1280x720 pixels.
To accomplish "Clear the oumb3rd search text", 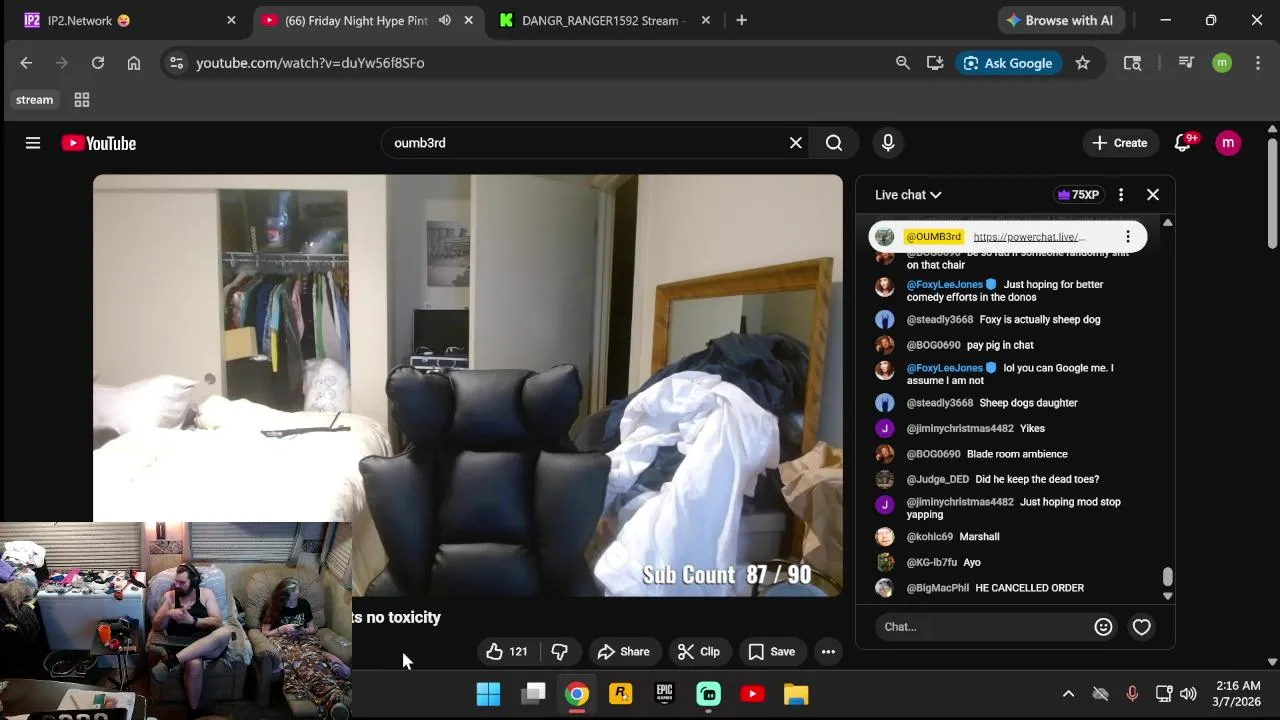I will (796, 143).
